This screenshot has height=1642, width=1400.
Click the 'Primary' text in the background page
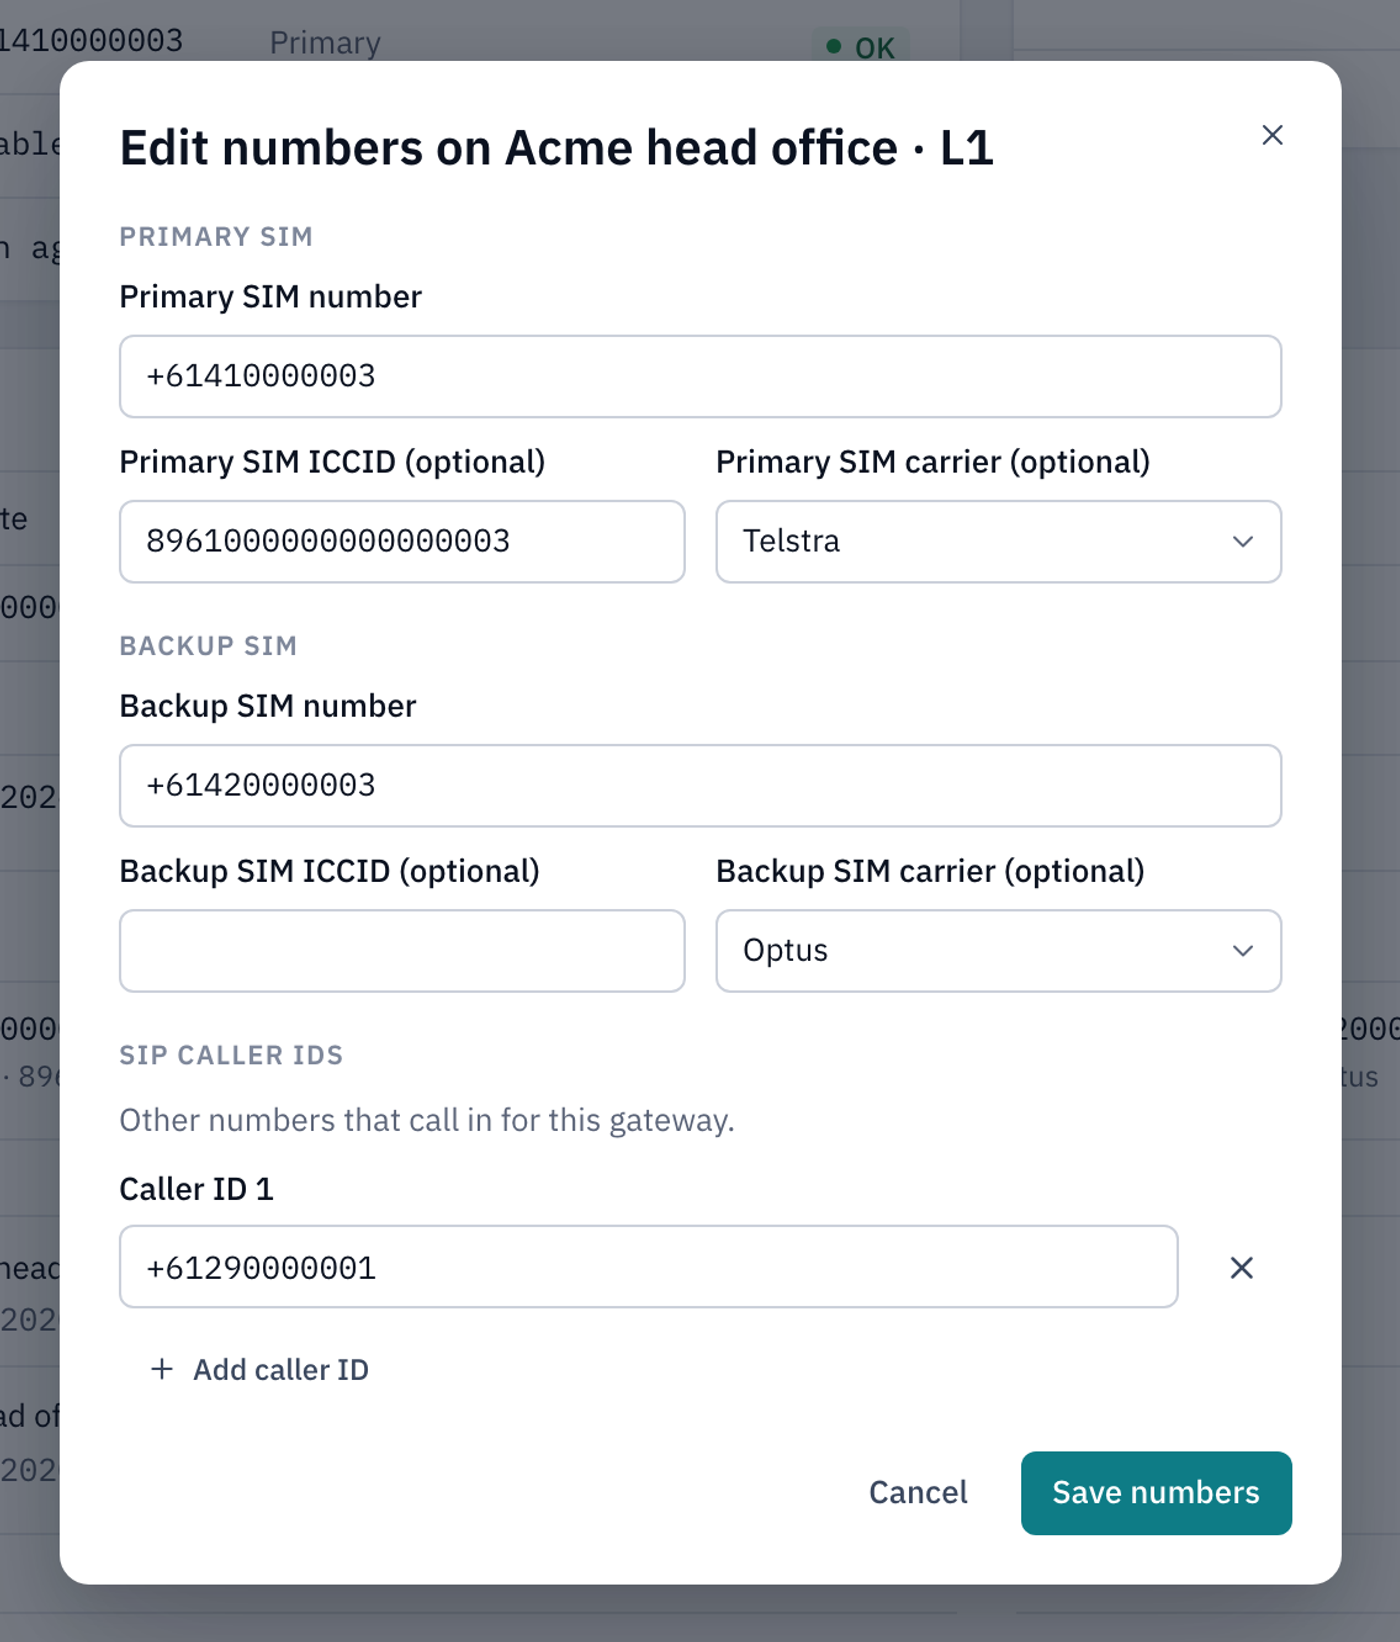coord(325,43)
